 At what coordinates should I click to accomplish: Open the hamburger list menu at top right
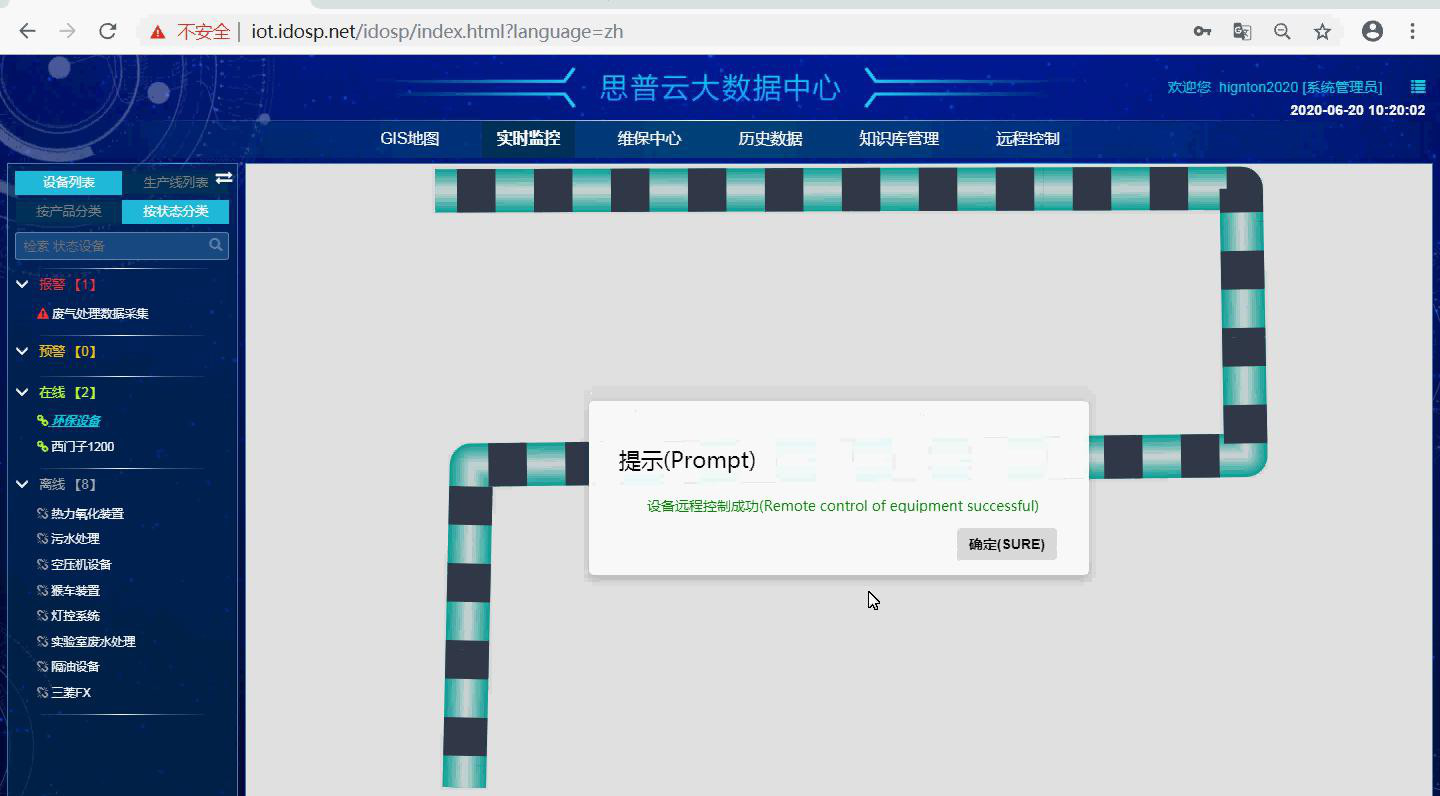click(x=1417, y=86)
